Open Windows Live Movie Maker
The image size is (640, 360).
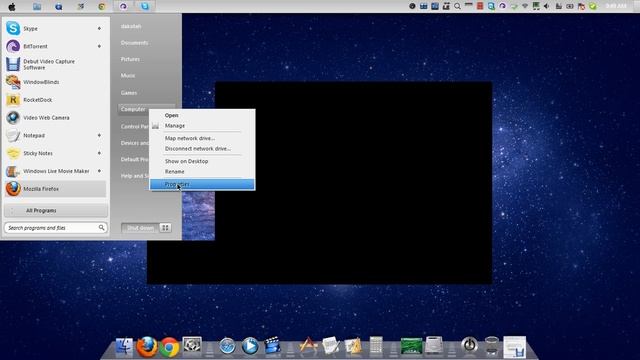[55, 171]
